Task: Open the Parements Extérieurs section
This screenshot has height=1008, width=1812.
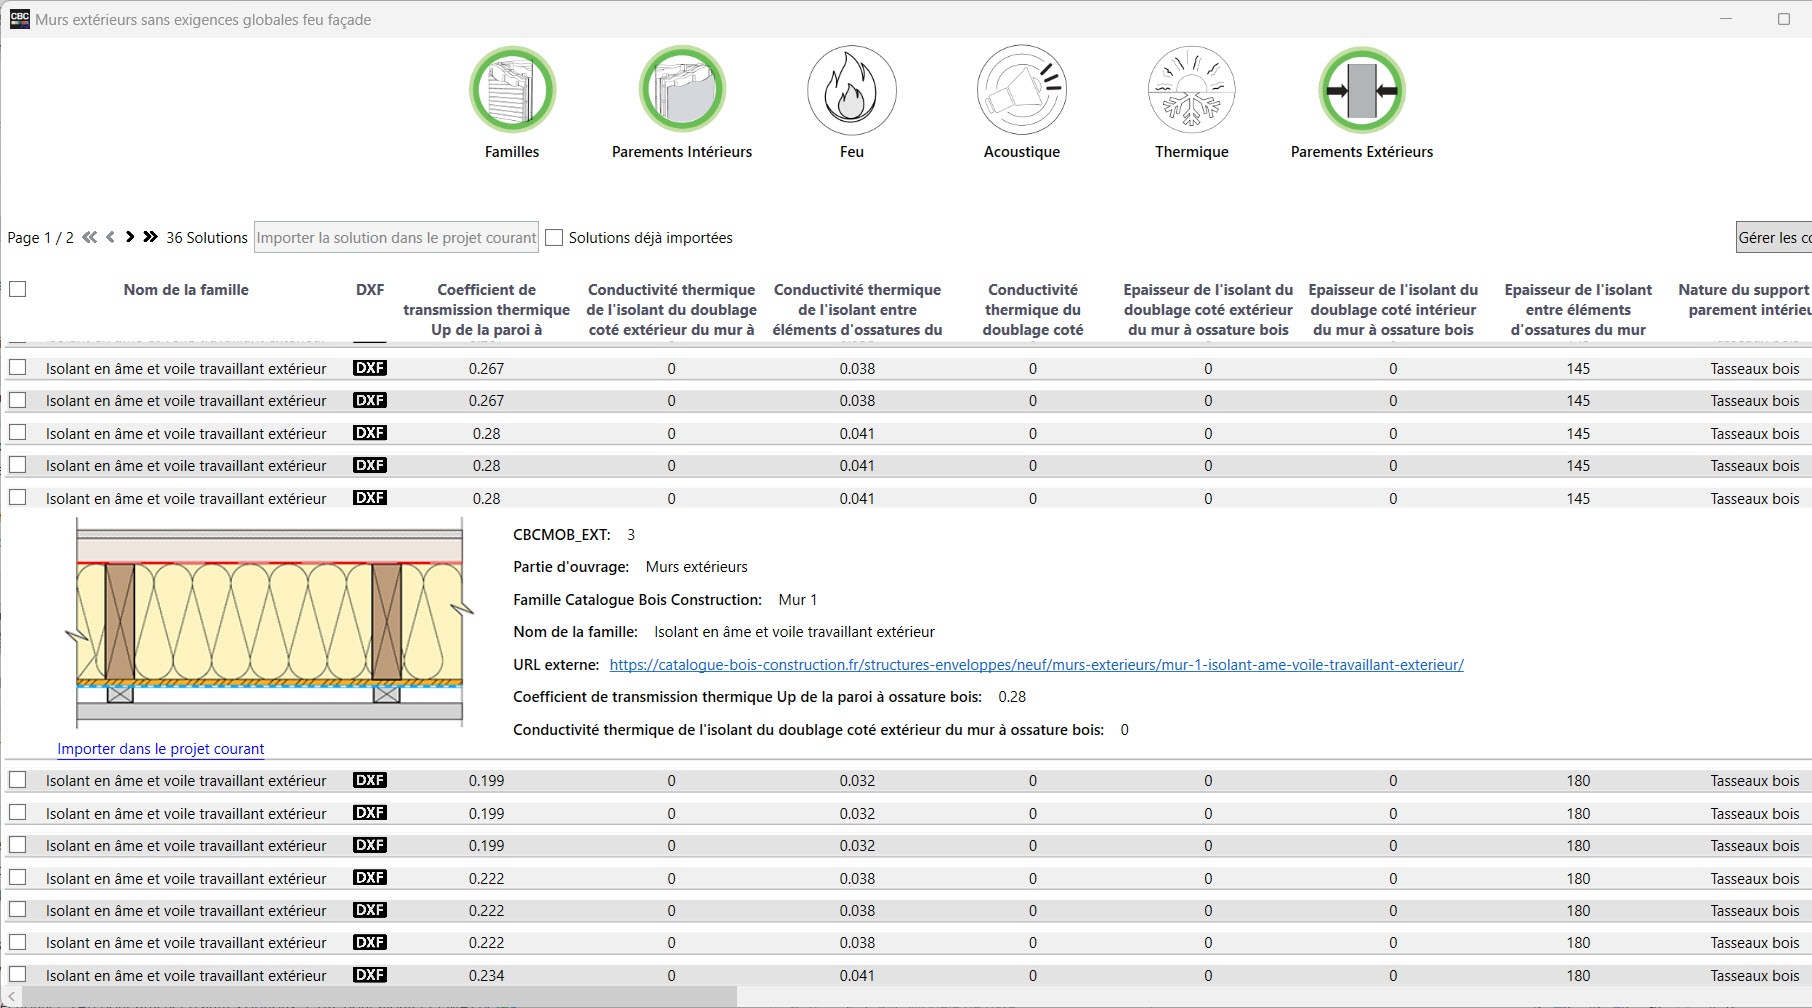Action: click(x=1361, y=90)
